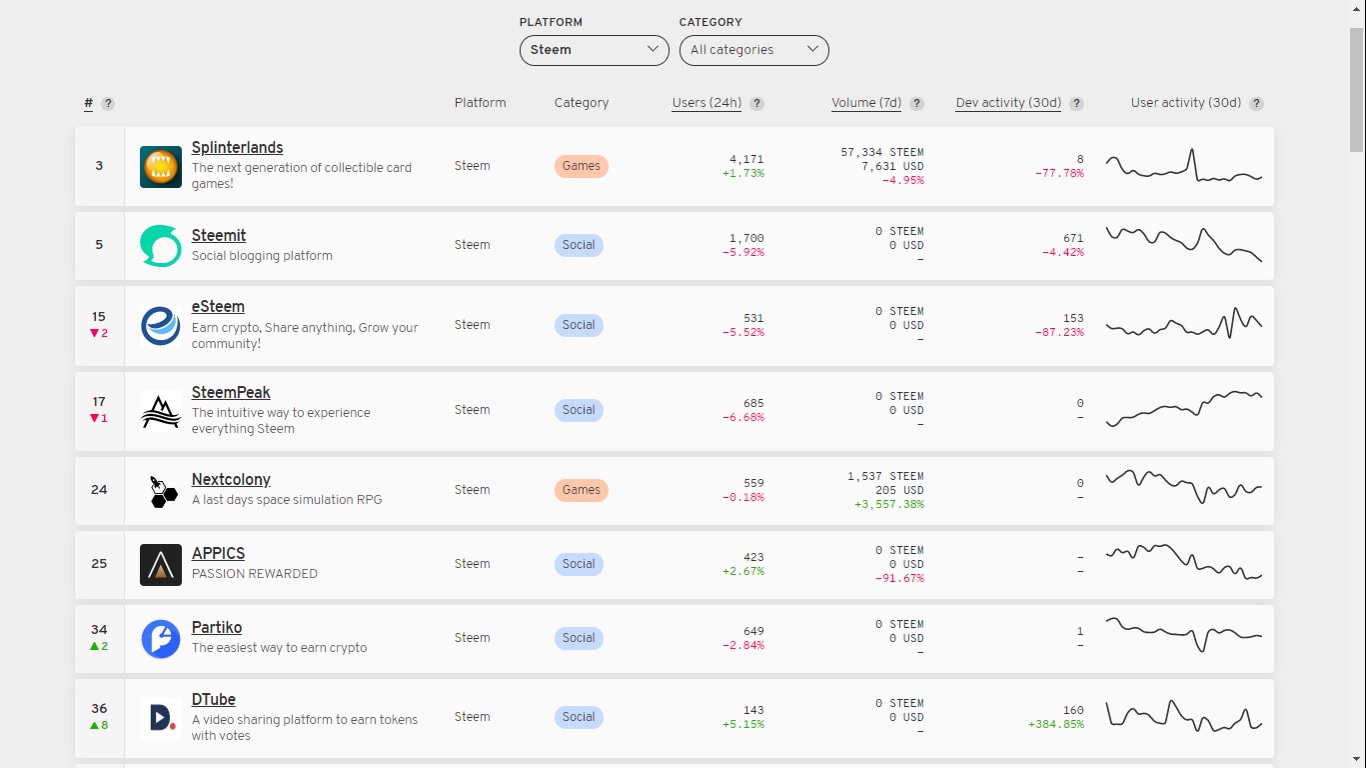Click Steemit user activity sparkline
The image size is (1366, 768).
1184,245
